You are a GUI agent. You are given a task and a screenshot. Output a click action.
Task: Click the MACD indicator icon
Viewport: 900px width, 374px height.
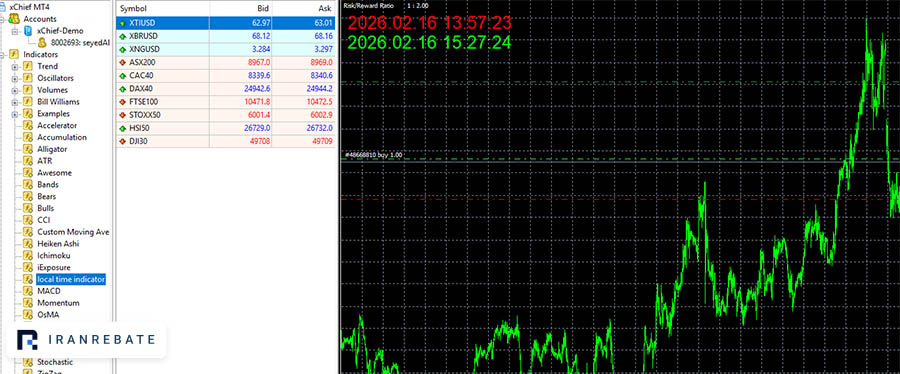pyautogui.click(x=27, y=291)
